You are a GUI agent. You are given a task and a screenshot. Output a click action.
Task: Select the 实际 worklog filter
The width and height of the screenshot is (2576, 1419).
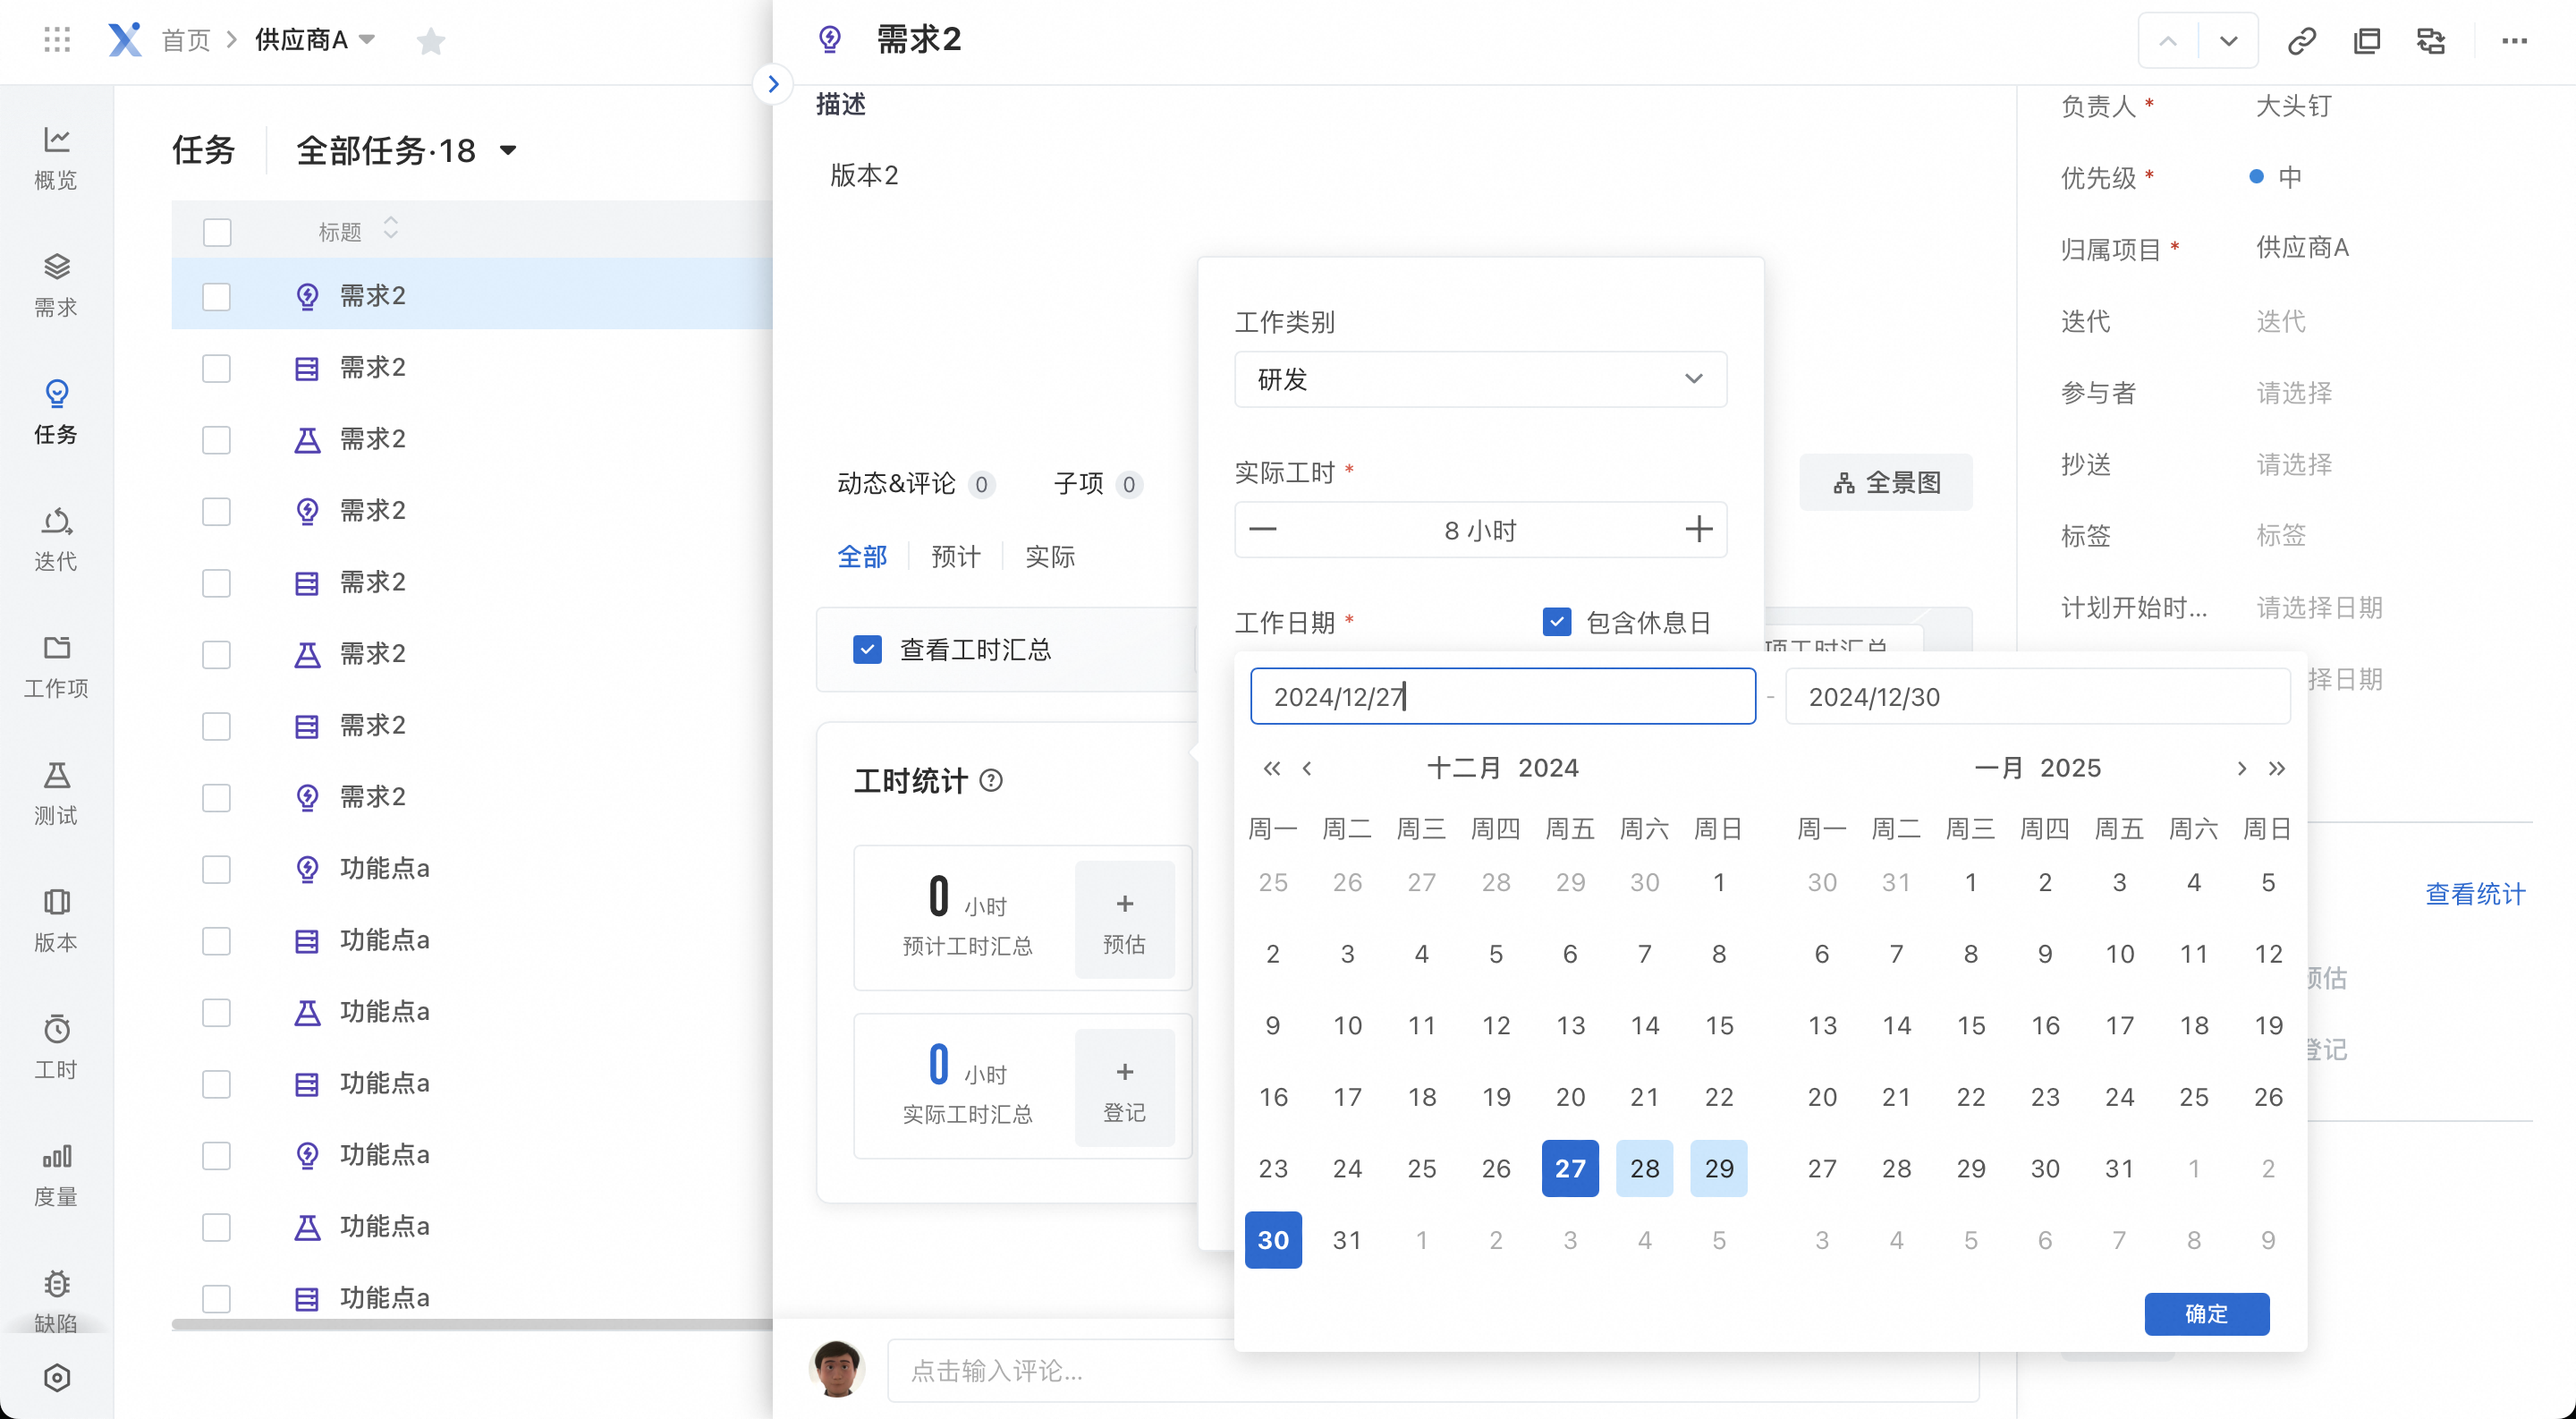pos(1050,557)
